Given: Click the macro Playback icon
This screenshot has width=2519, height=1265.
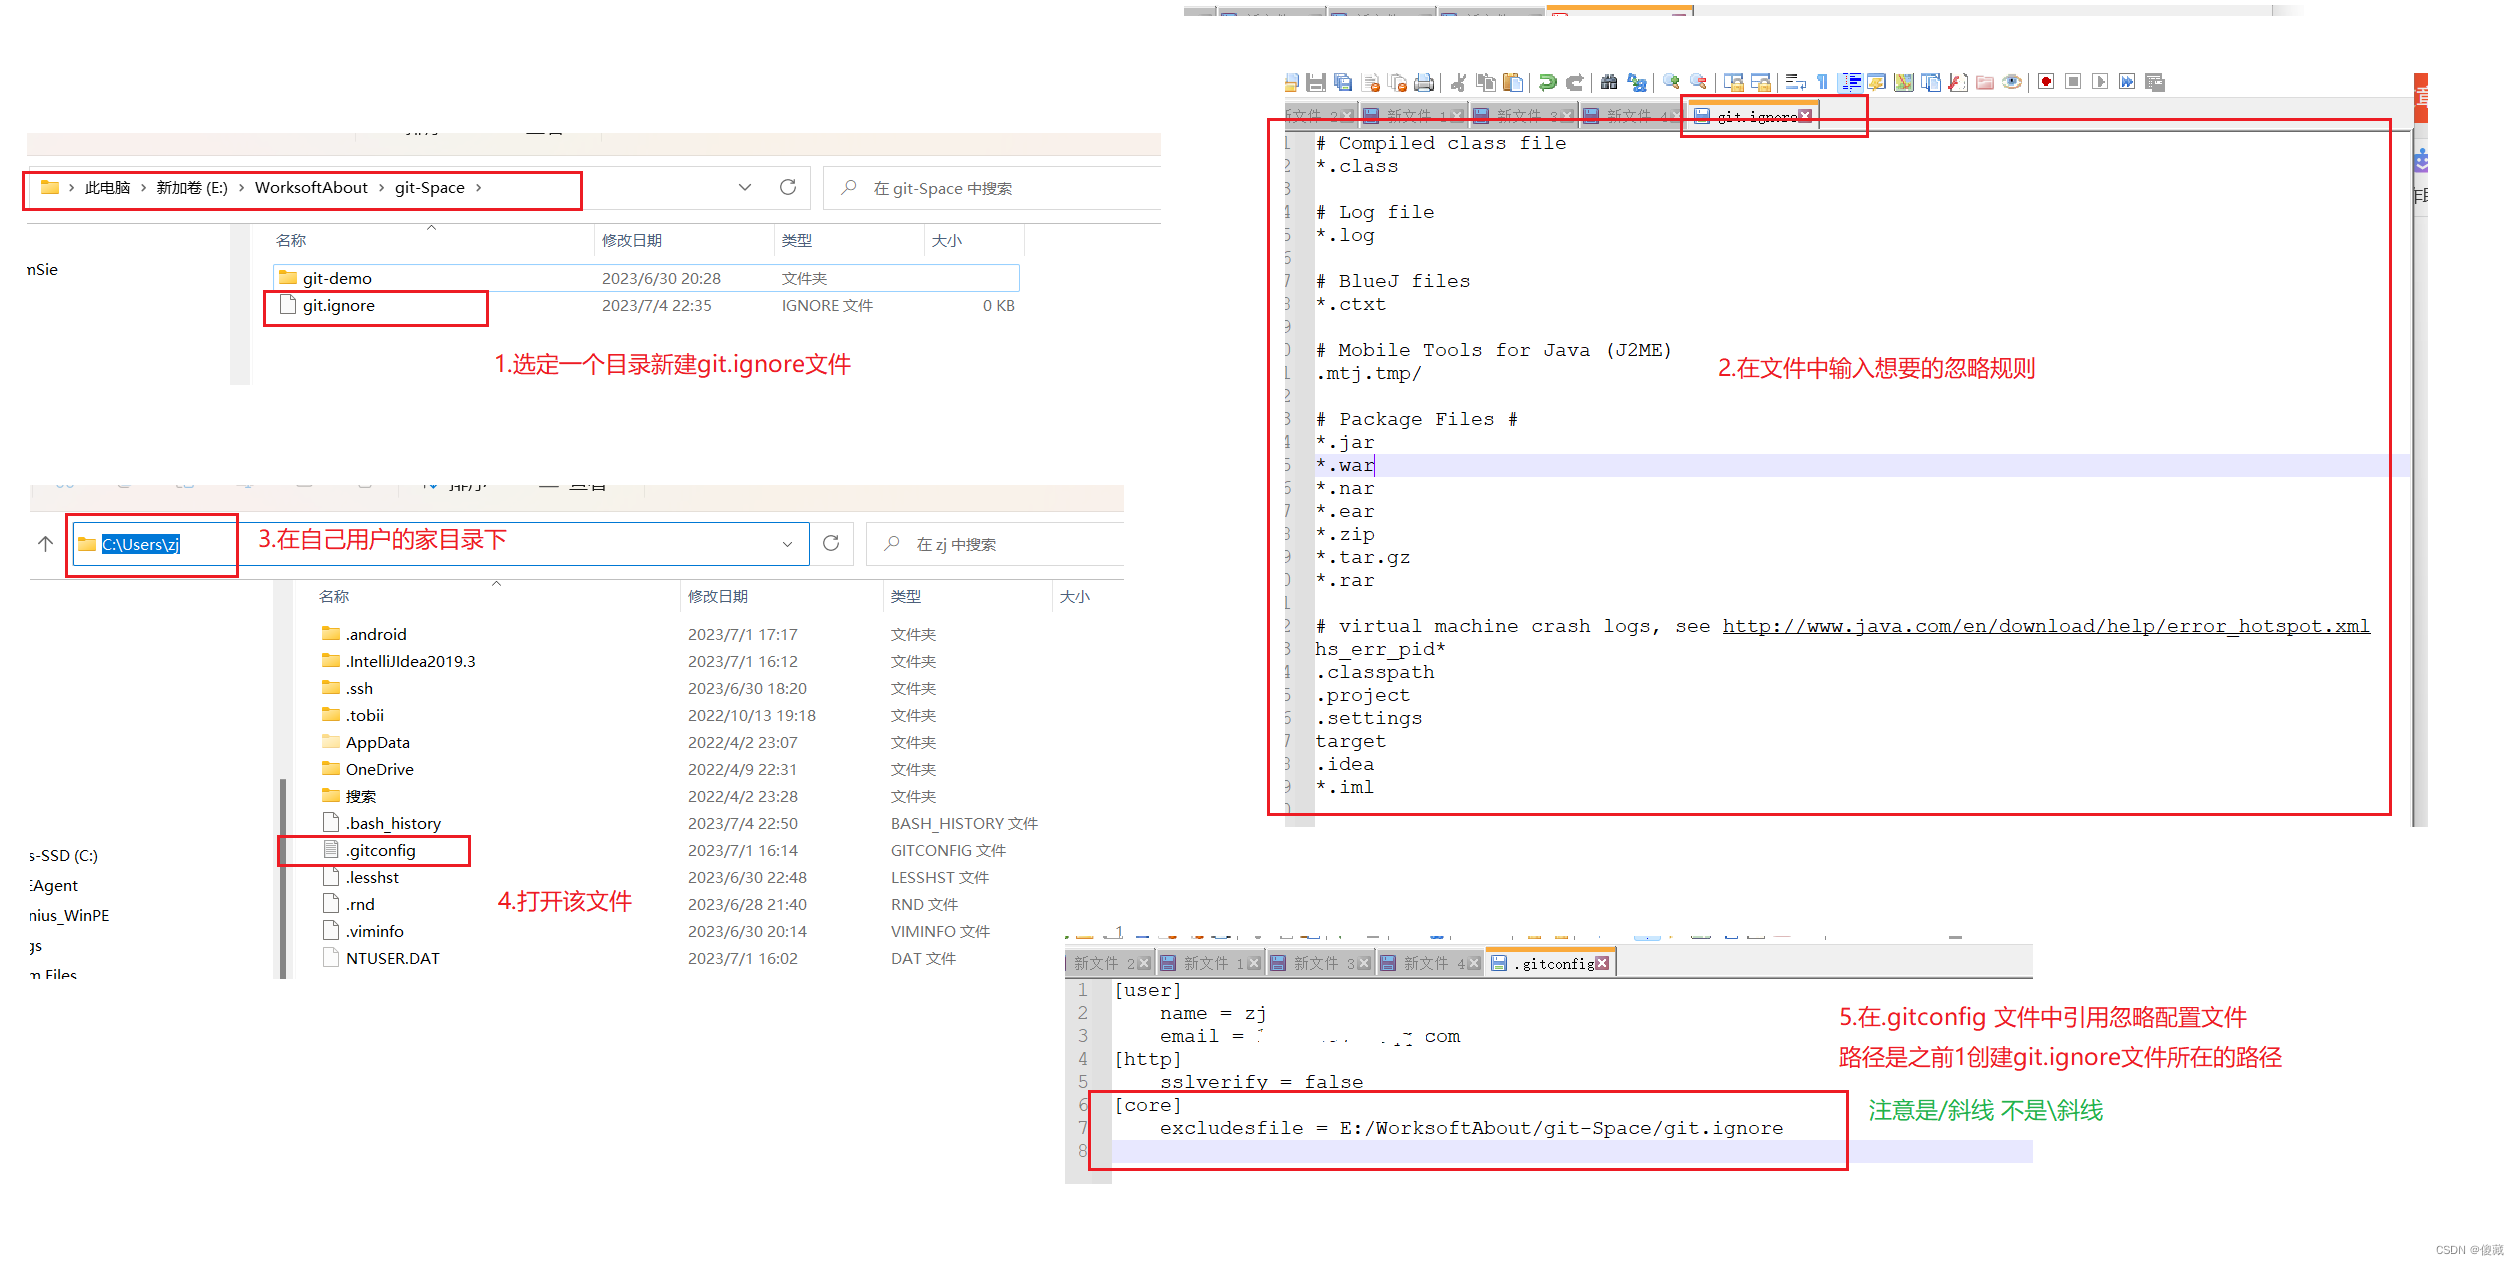Looking at the screenshot, I should click(x=2100, y=82).
